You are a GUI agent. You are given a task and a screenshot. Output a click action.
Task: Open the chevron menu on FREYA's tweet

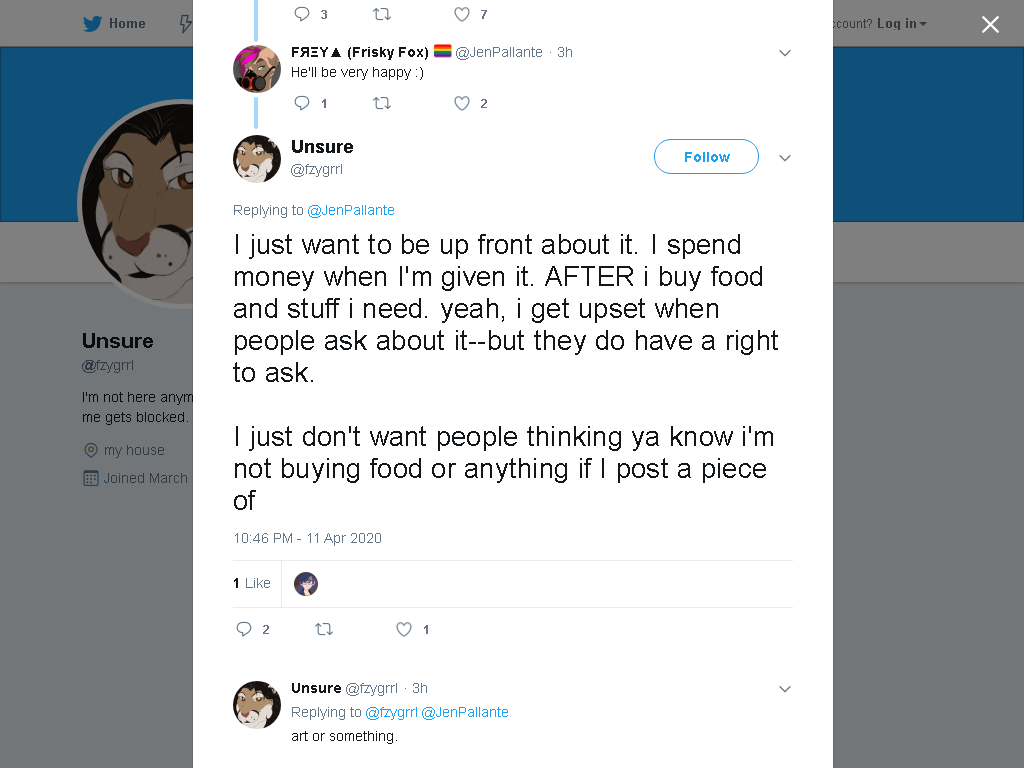pyautogui.click(x=785, y=53)
